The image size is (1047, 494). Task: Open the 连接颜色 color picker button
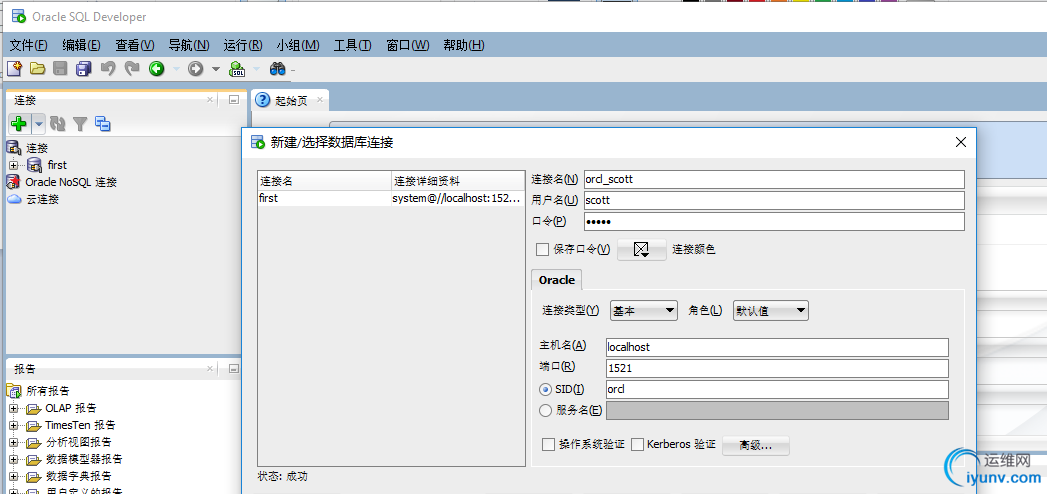(642, 249)
